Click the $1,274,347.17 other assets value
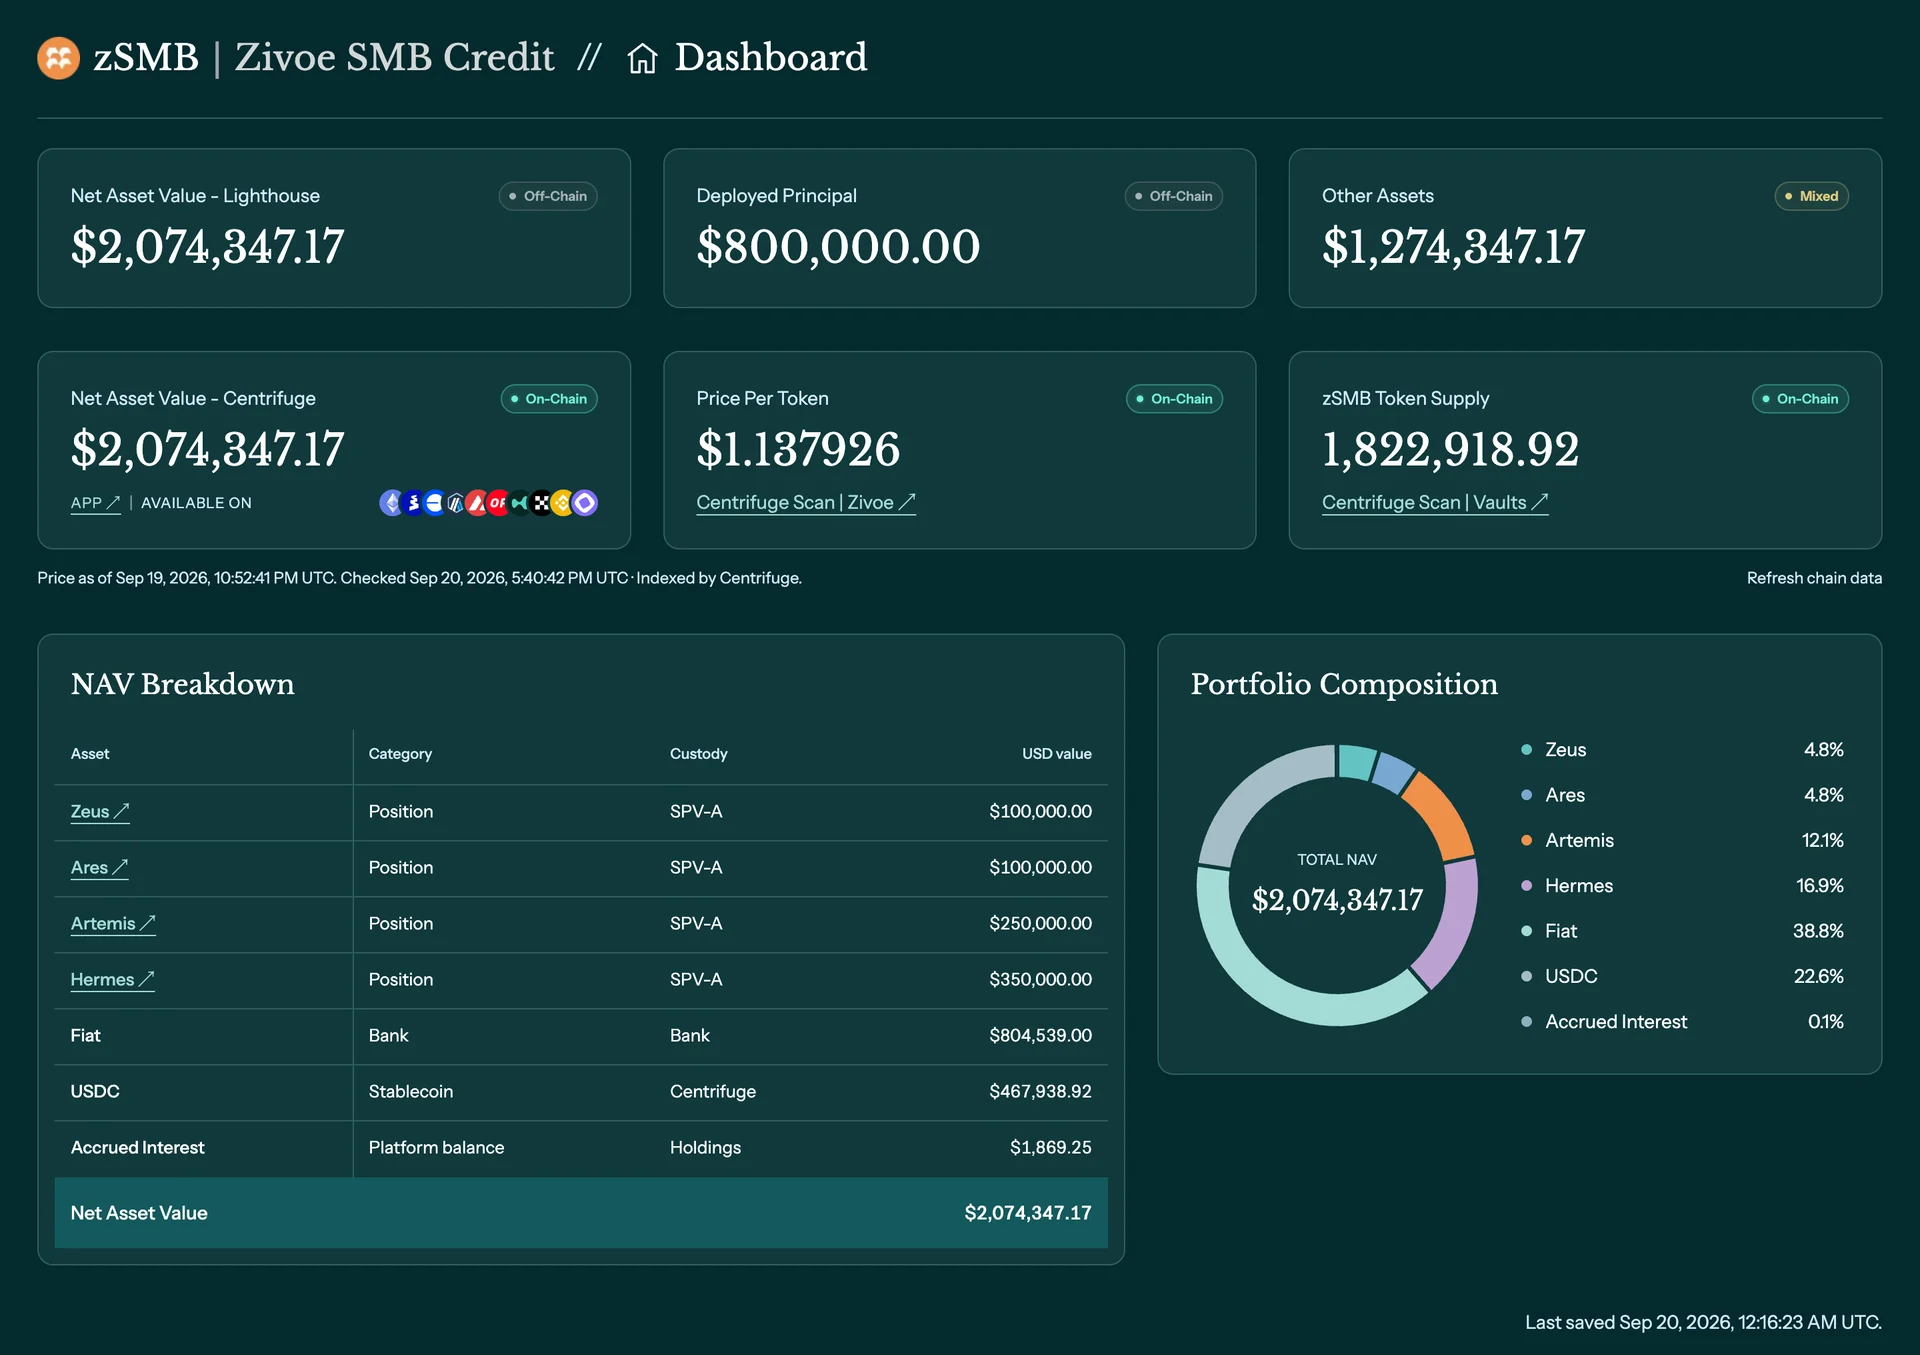The image size is (1920, 1355). (1453, 247)
